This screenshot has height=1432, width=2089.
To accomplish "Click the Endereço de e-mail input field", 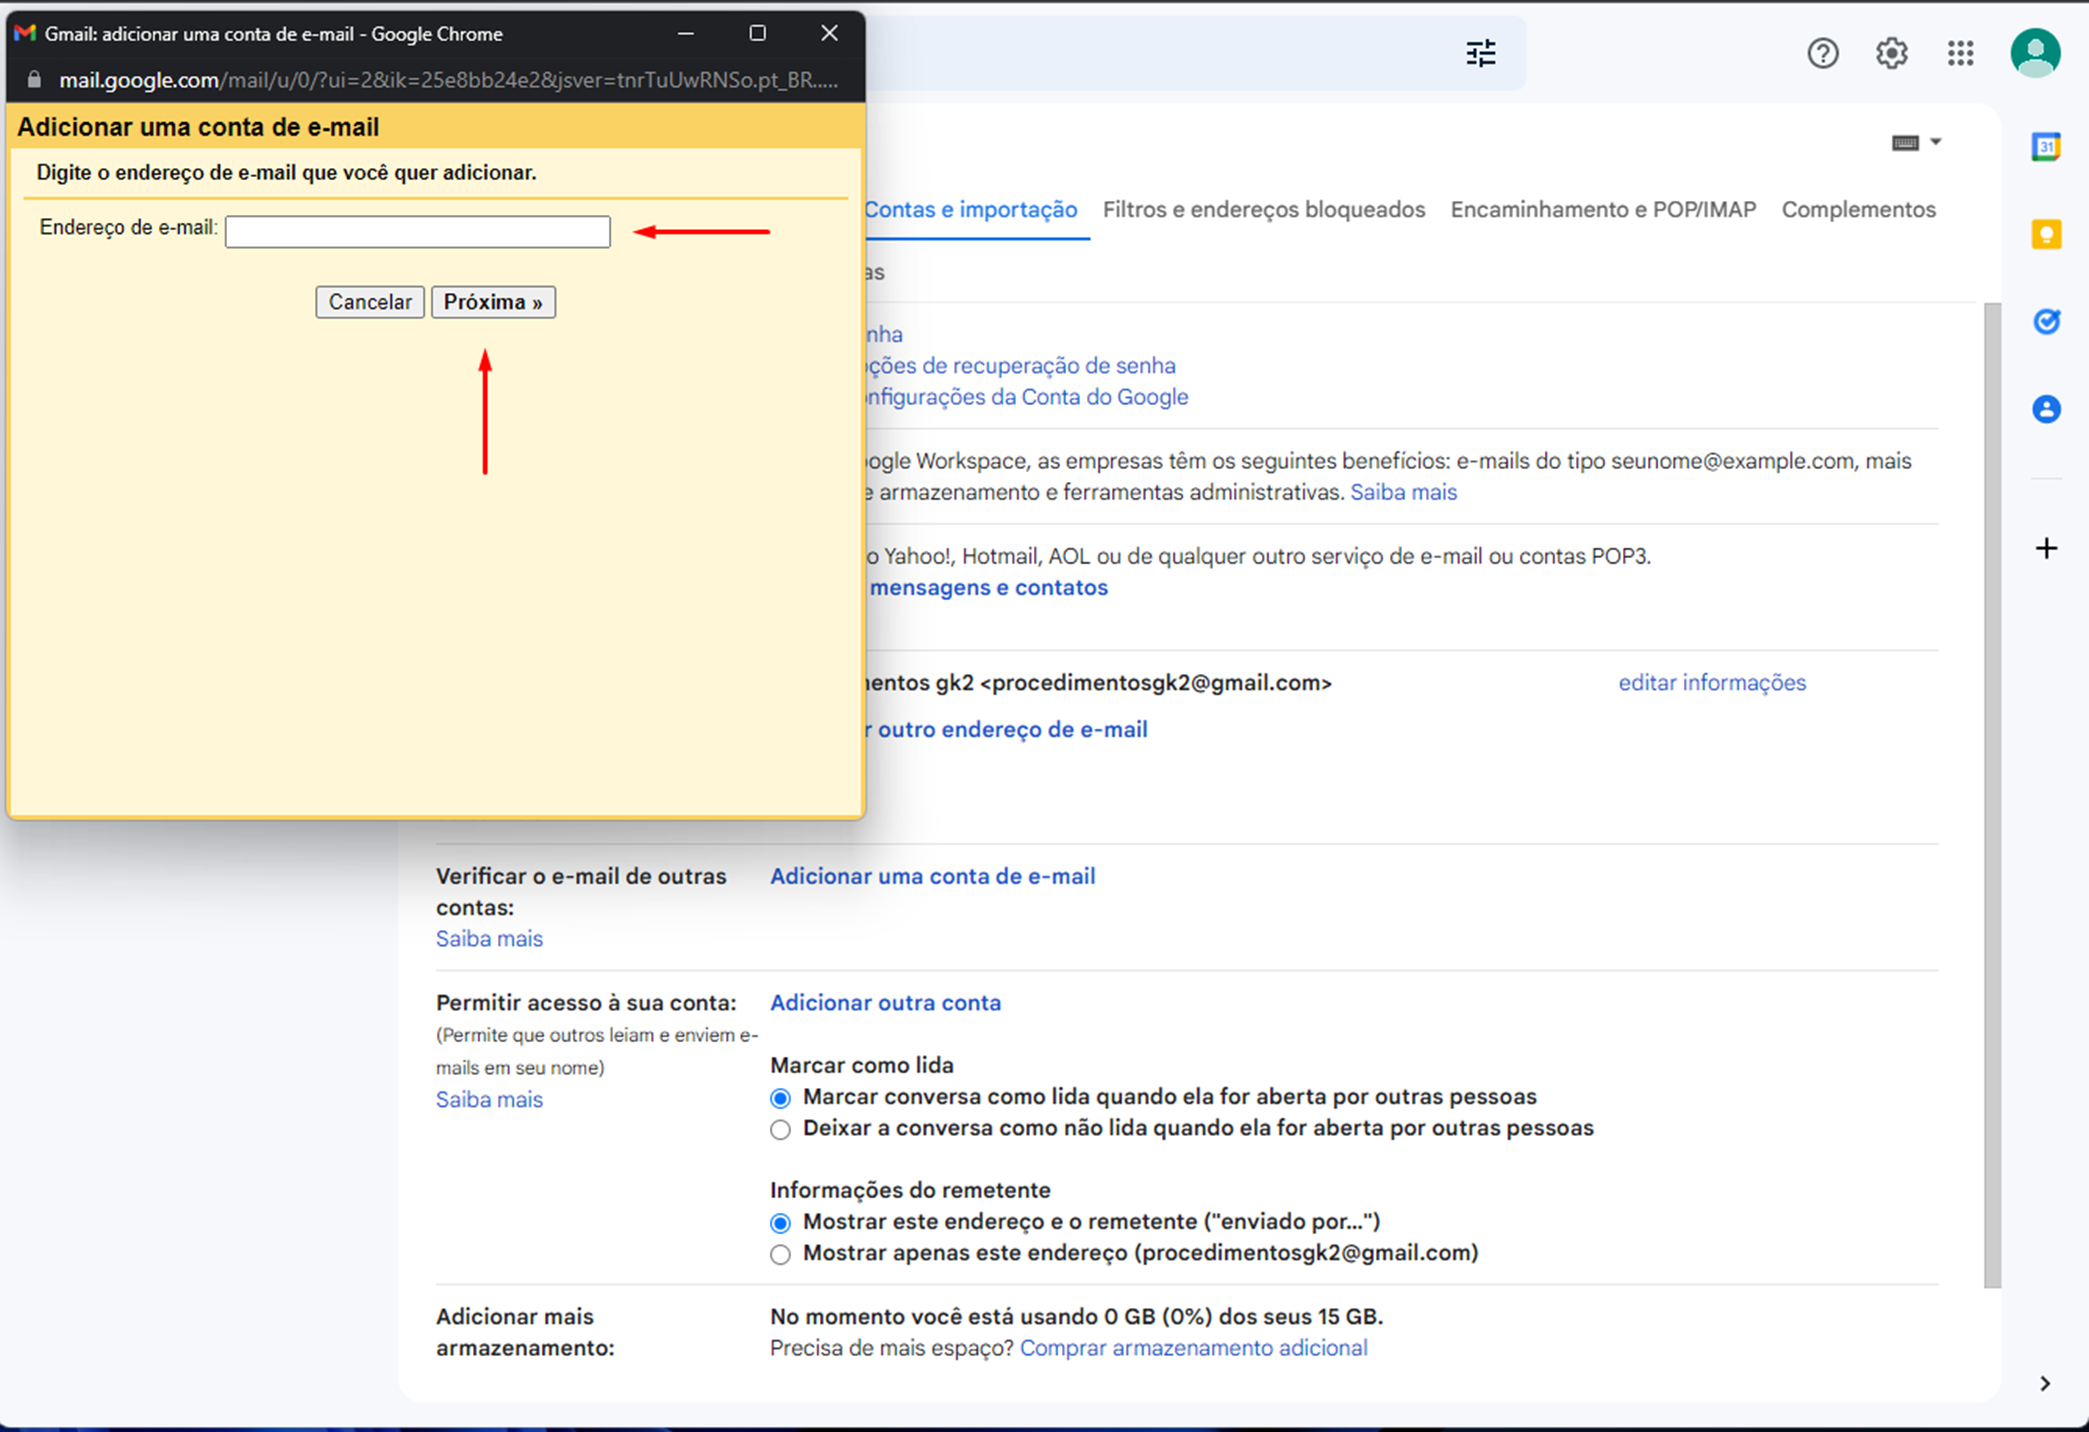I will point(418,232).
